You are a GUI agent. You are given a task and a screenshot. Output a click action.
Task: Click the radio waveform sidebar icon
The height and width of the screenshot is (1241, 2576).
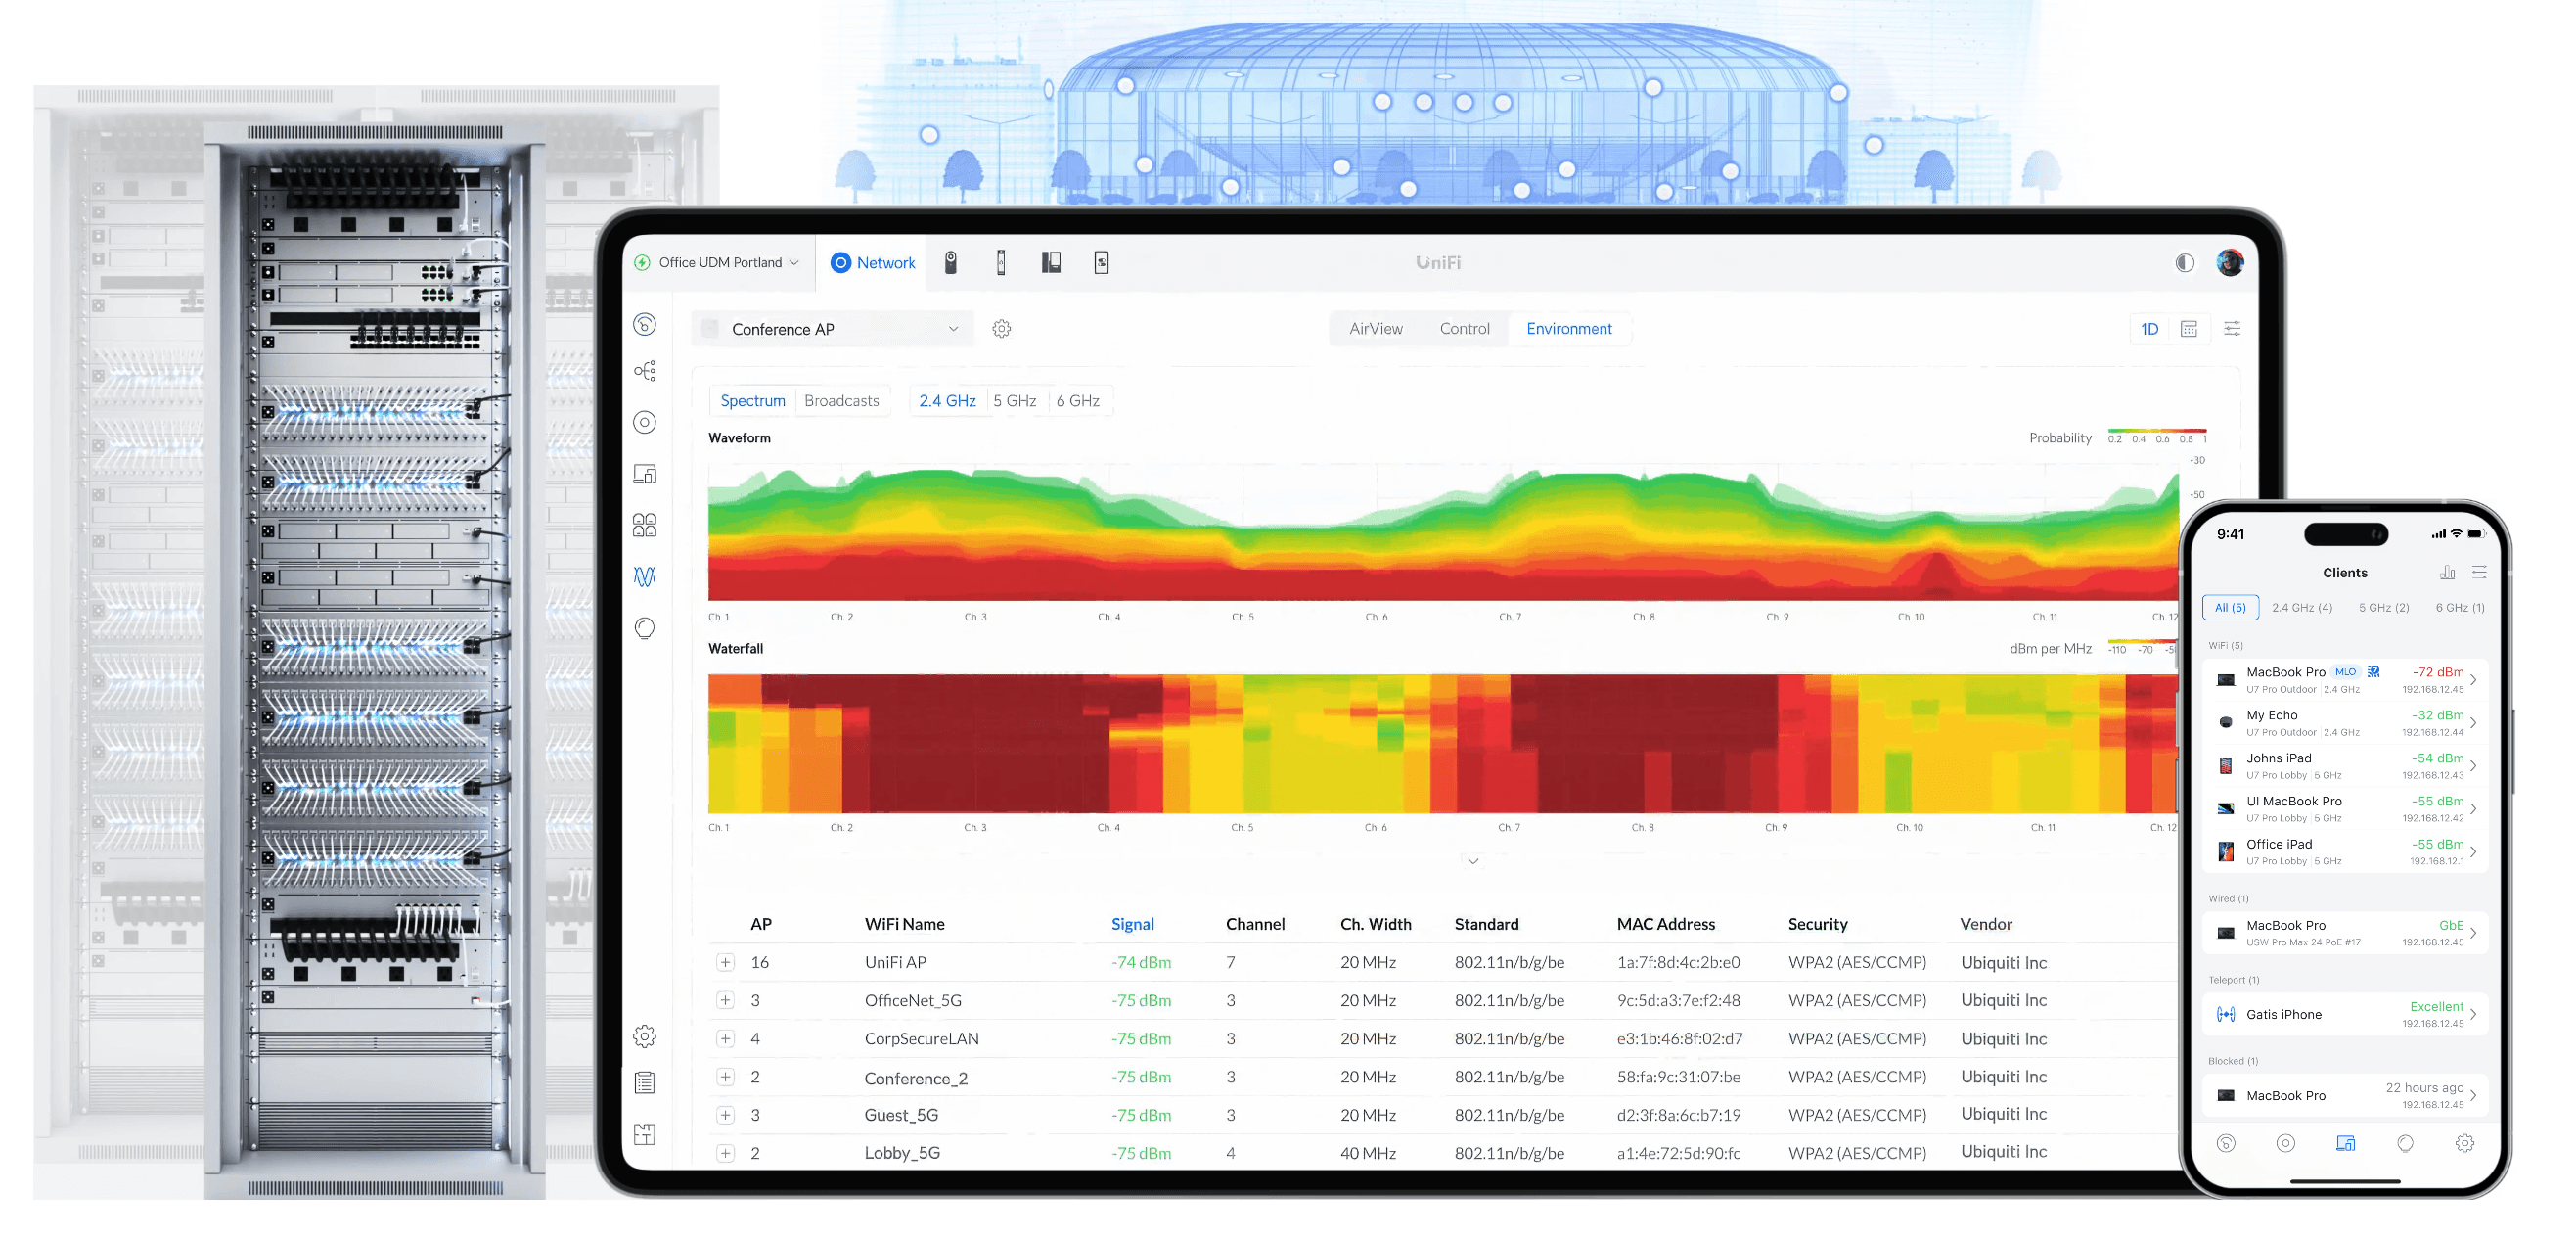pos(645,577)
